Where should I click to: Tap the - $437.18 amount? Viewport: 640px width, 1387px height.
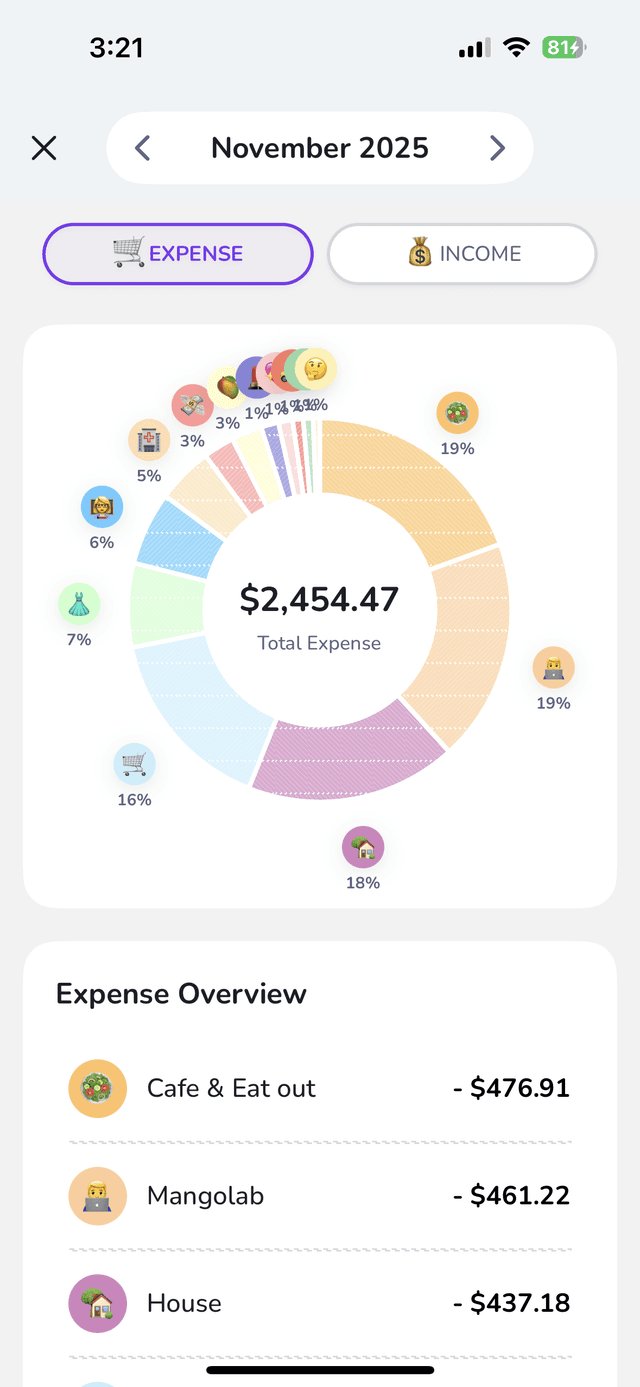[511, 1303]
